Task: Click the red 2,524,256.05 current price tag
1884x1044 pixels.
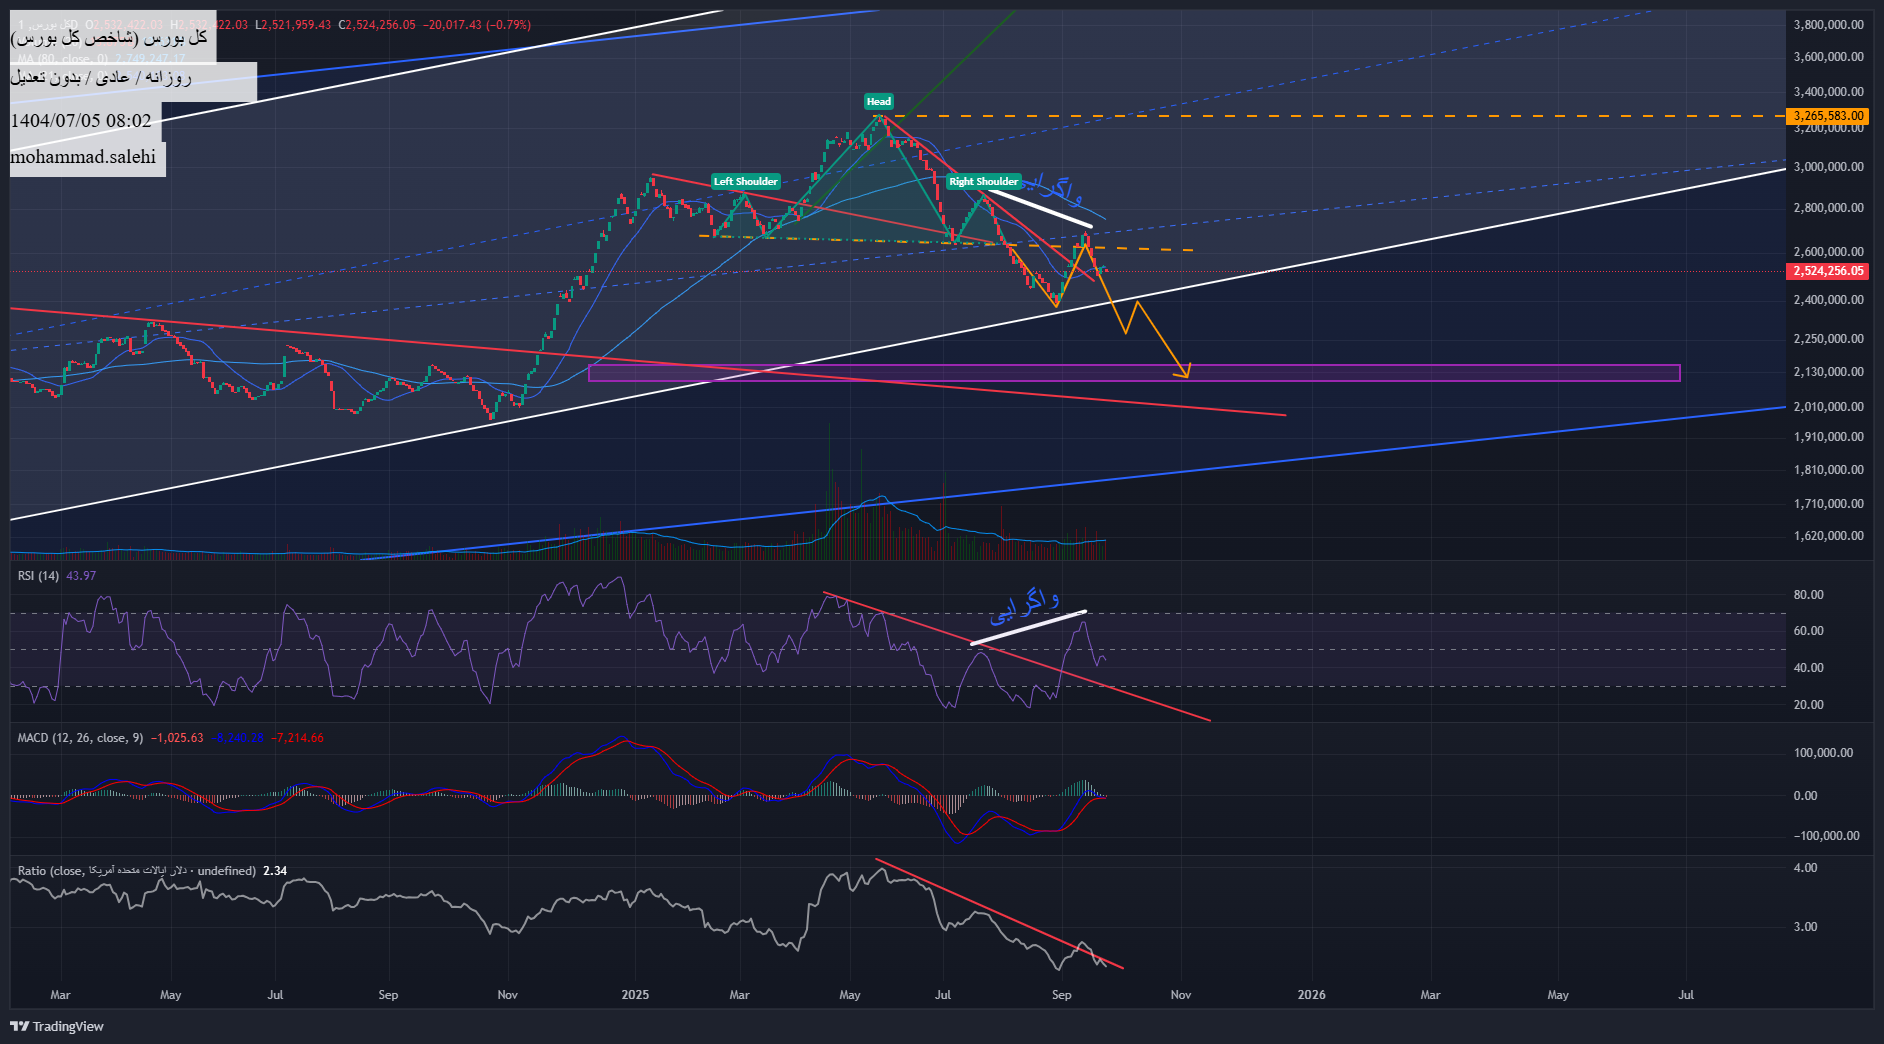Action: point(1827,271)
